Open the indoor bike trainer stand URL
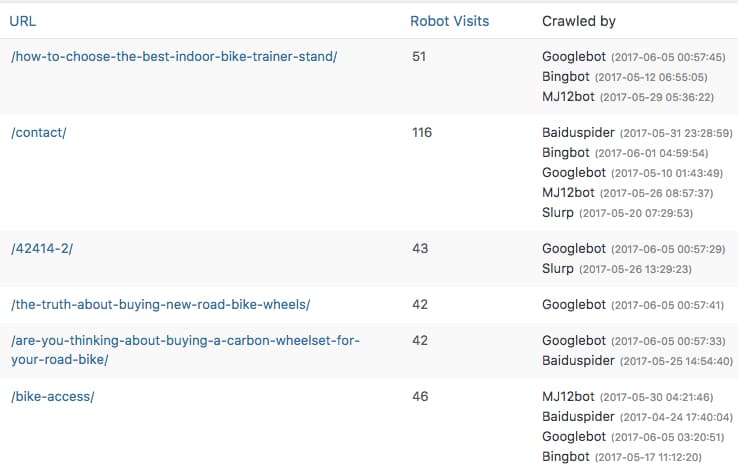Screen dimensions: 738x464 (x=174, y=56)
